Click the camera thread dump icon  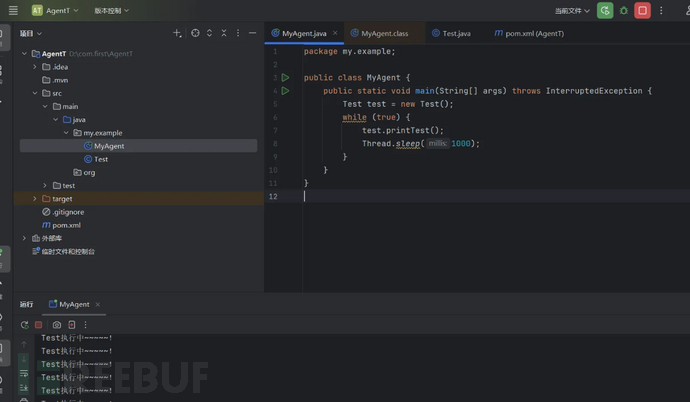pos(57,325)
